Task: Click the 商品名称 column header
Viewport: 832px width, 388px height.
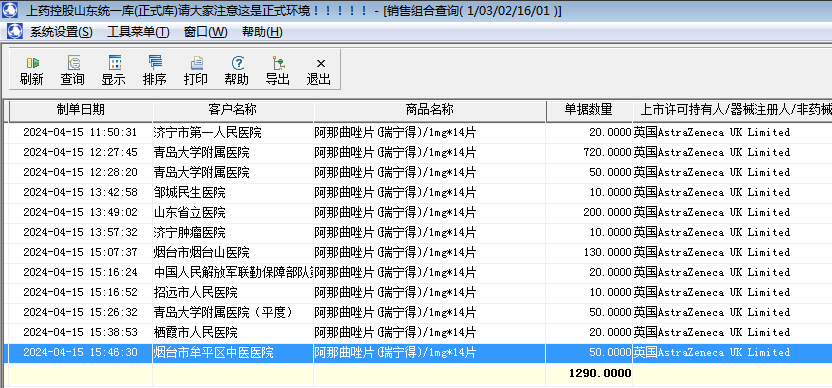Action: [430, 110]
